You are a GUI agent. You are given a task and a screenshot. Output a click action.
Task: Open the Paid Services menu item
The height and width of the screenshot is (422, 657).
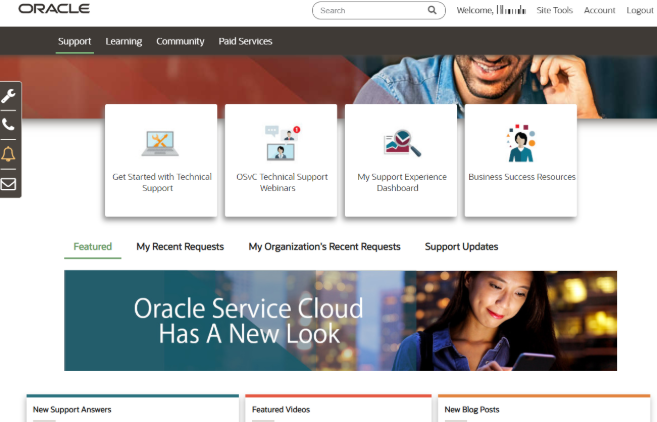245,41
